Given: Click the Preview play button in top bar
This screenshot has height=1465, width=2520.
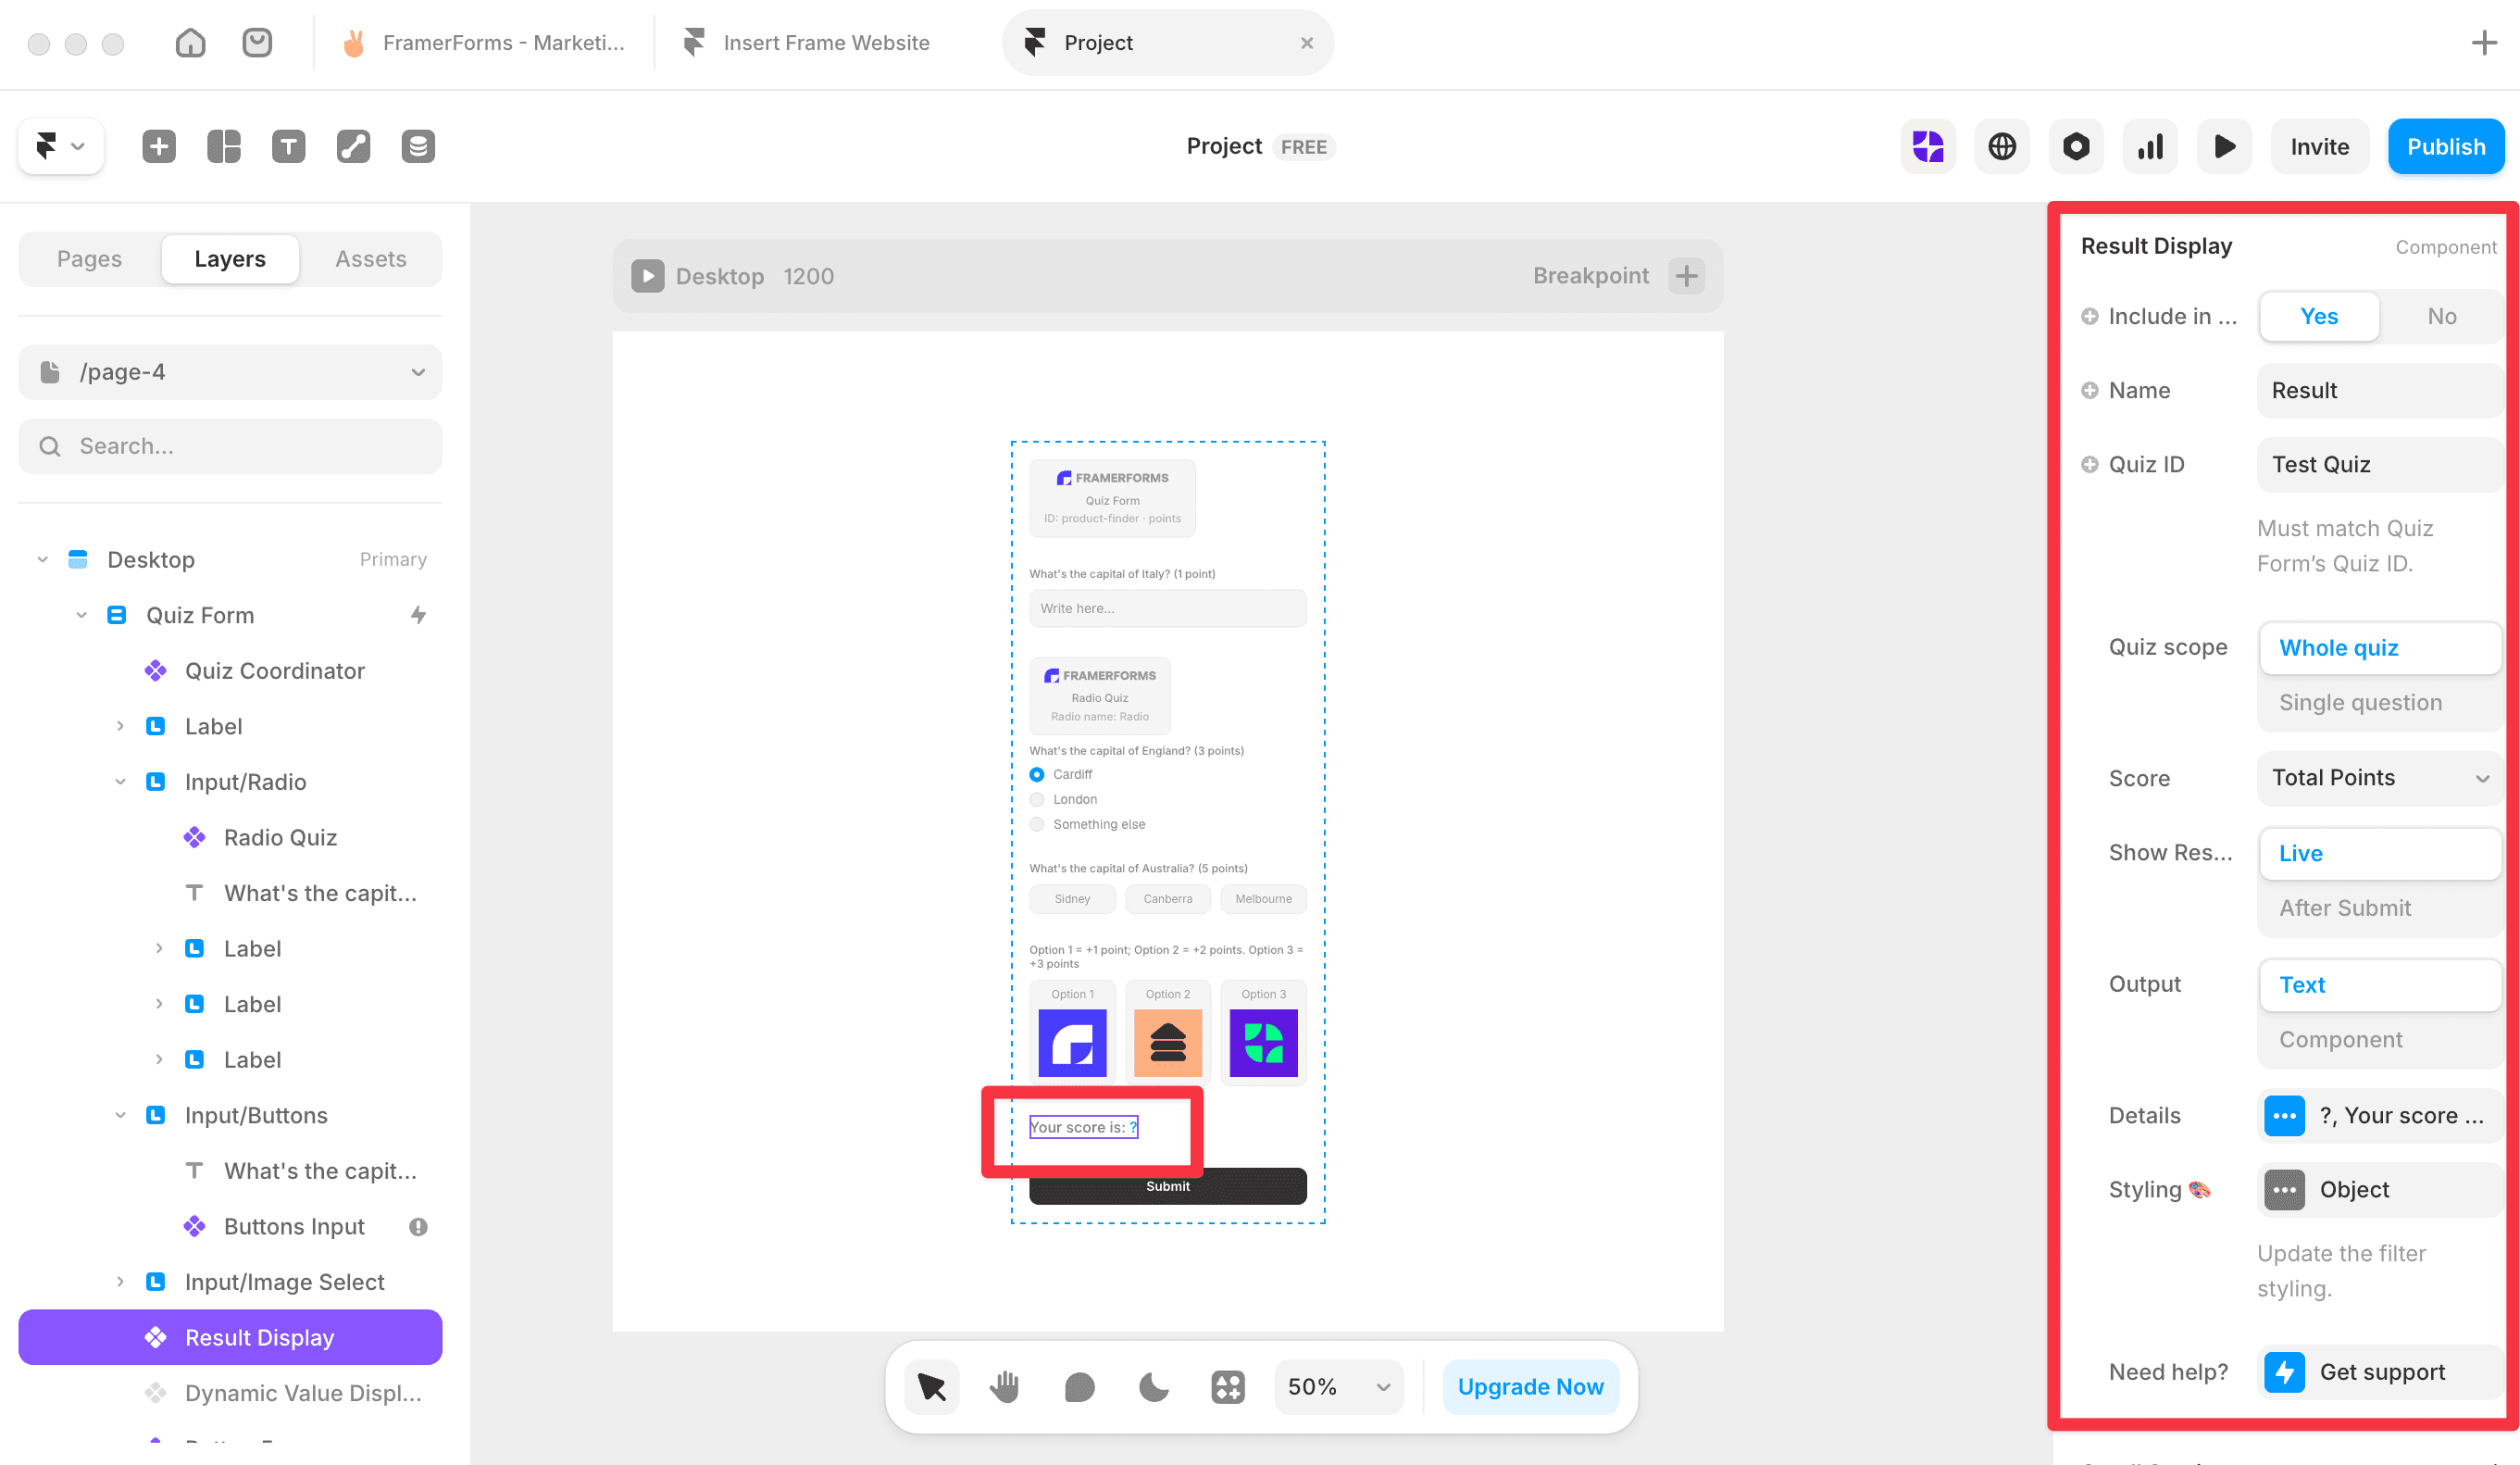Looking at the screenshot, I should pyautogui.click(x=2223, y=146).
